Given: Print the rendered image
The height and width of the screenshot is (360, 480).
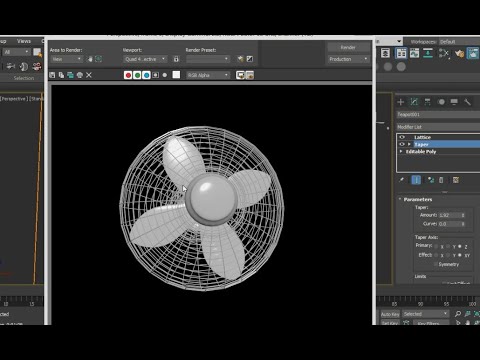Looking at the screenshot, I should [x=80, y=75].
